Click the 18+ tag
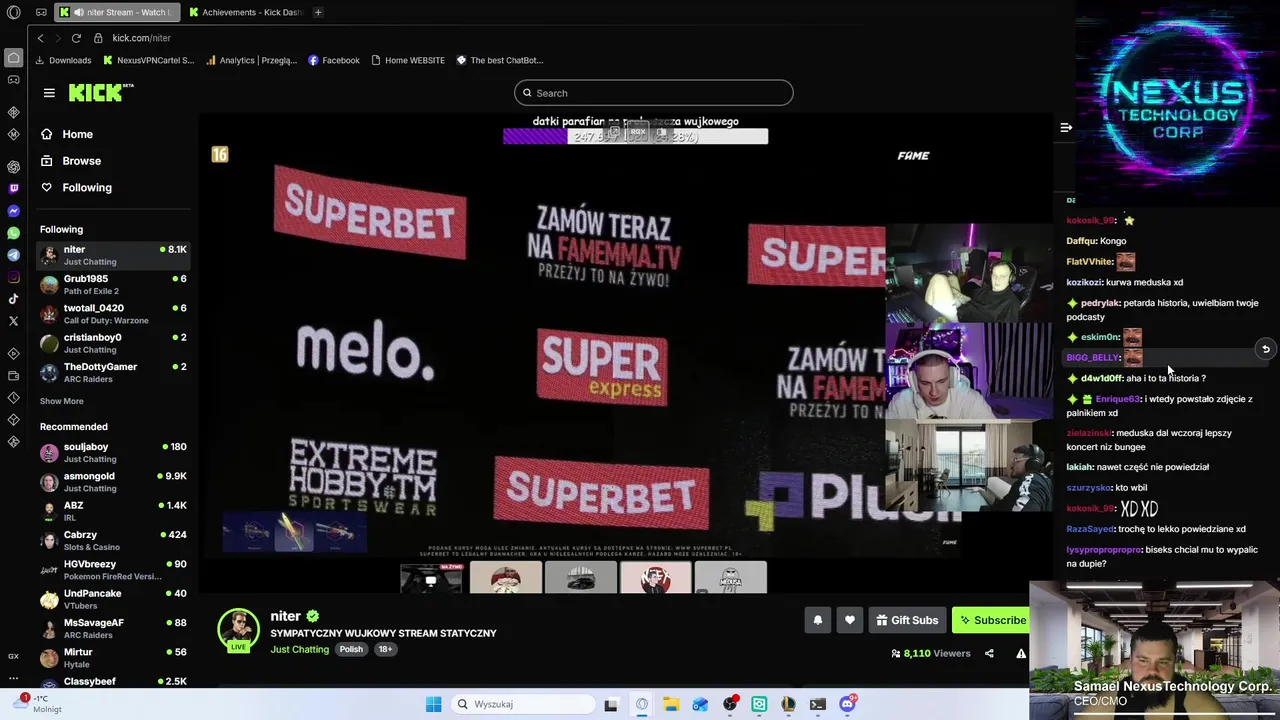The image size is (1280, 720). pyautogui.click(x=385, y=649)
